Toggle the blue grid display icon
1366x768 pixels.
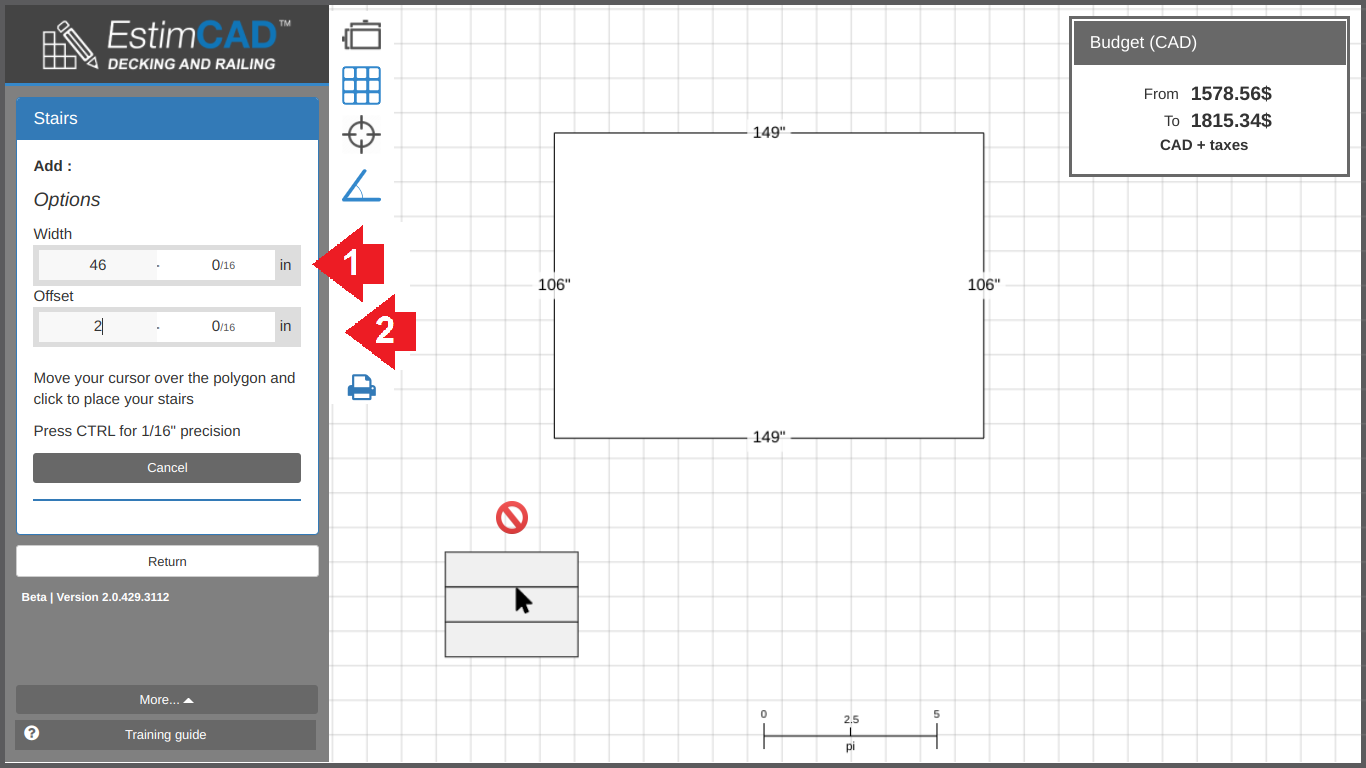point(361,85)
